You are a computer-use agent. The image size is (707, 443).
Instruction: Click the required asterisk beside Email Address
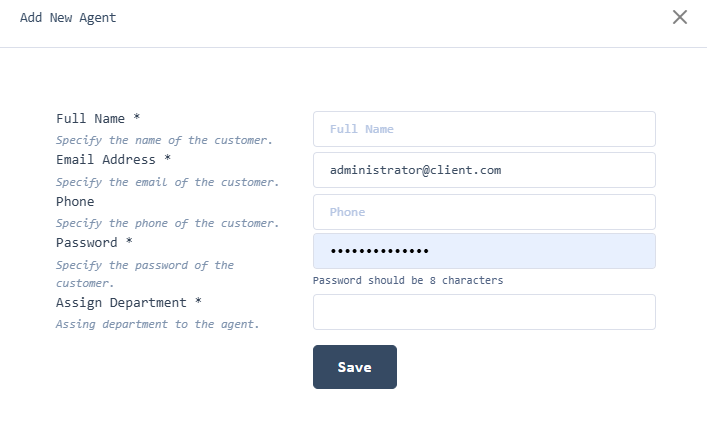(168, 160)
